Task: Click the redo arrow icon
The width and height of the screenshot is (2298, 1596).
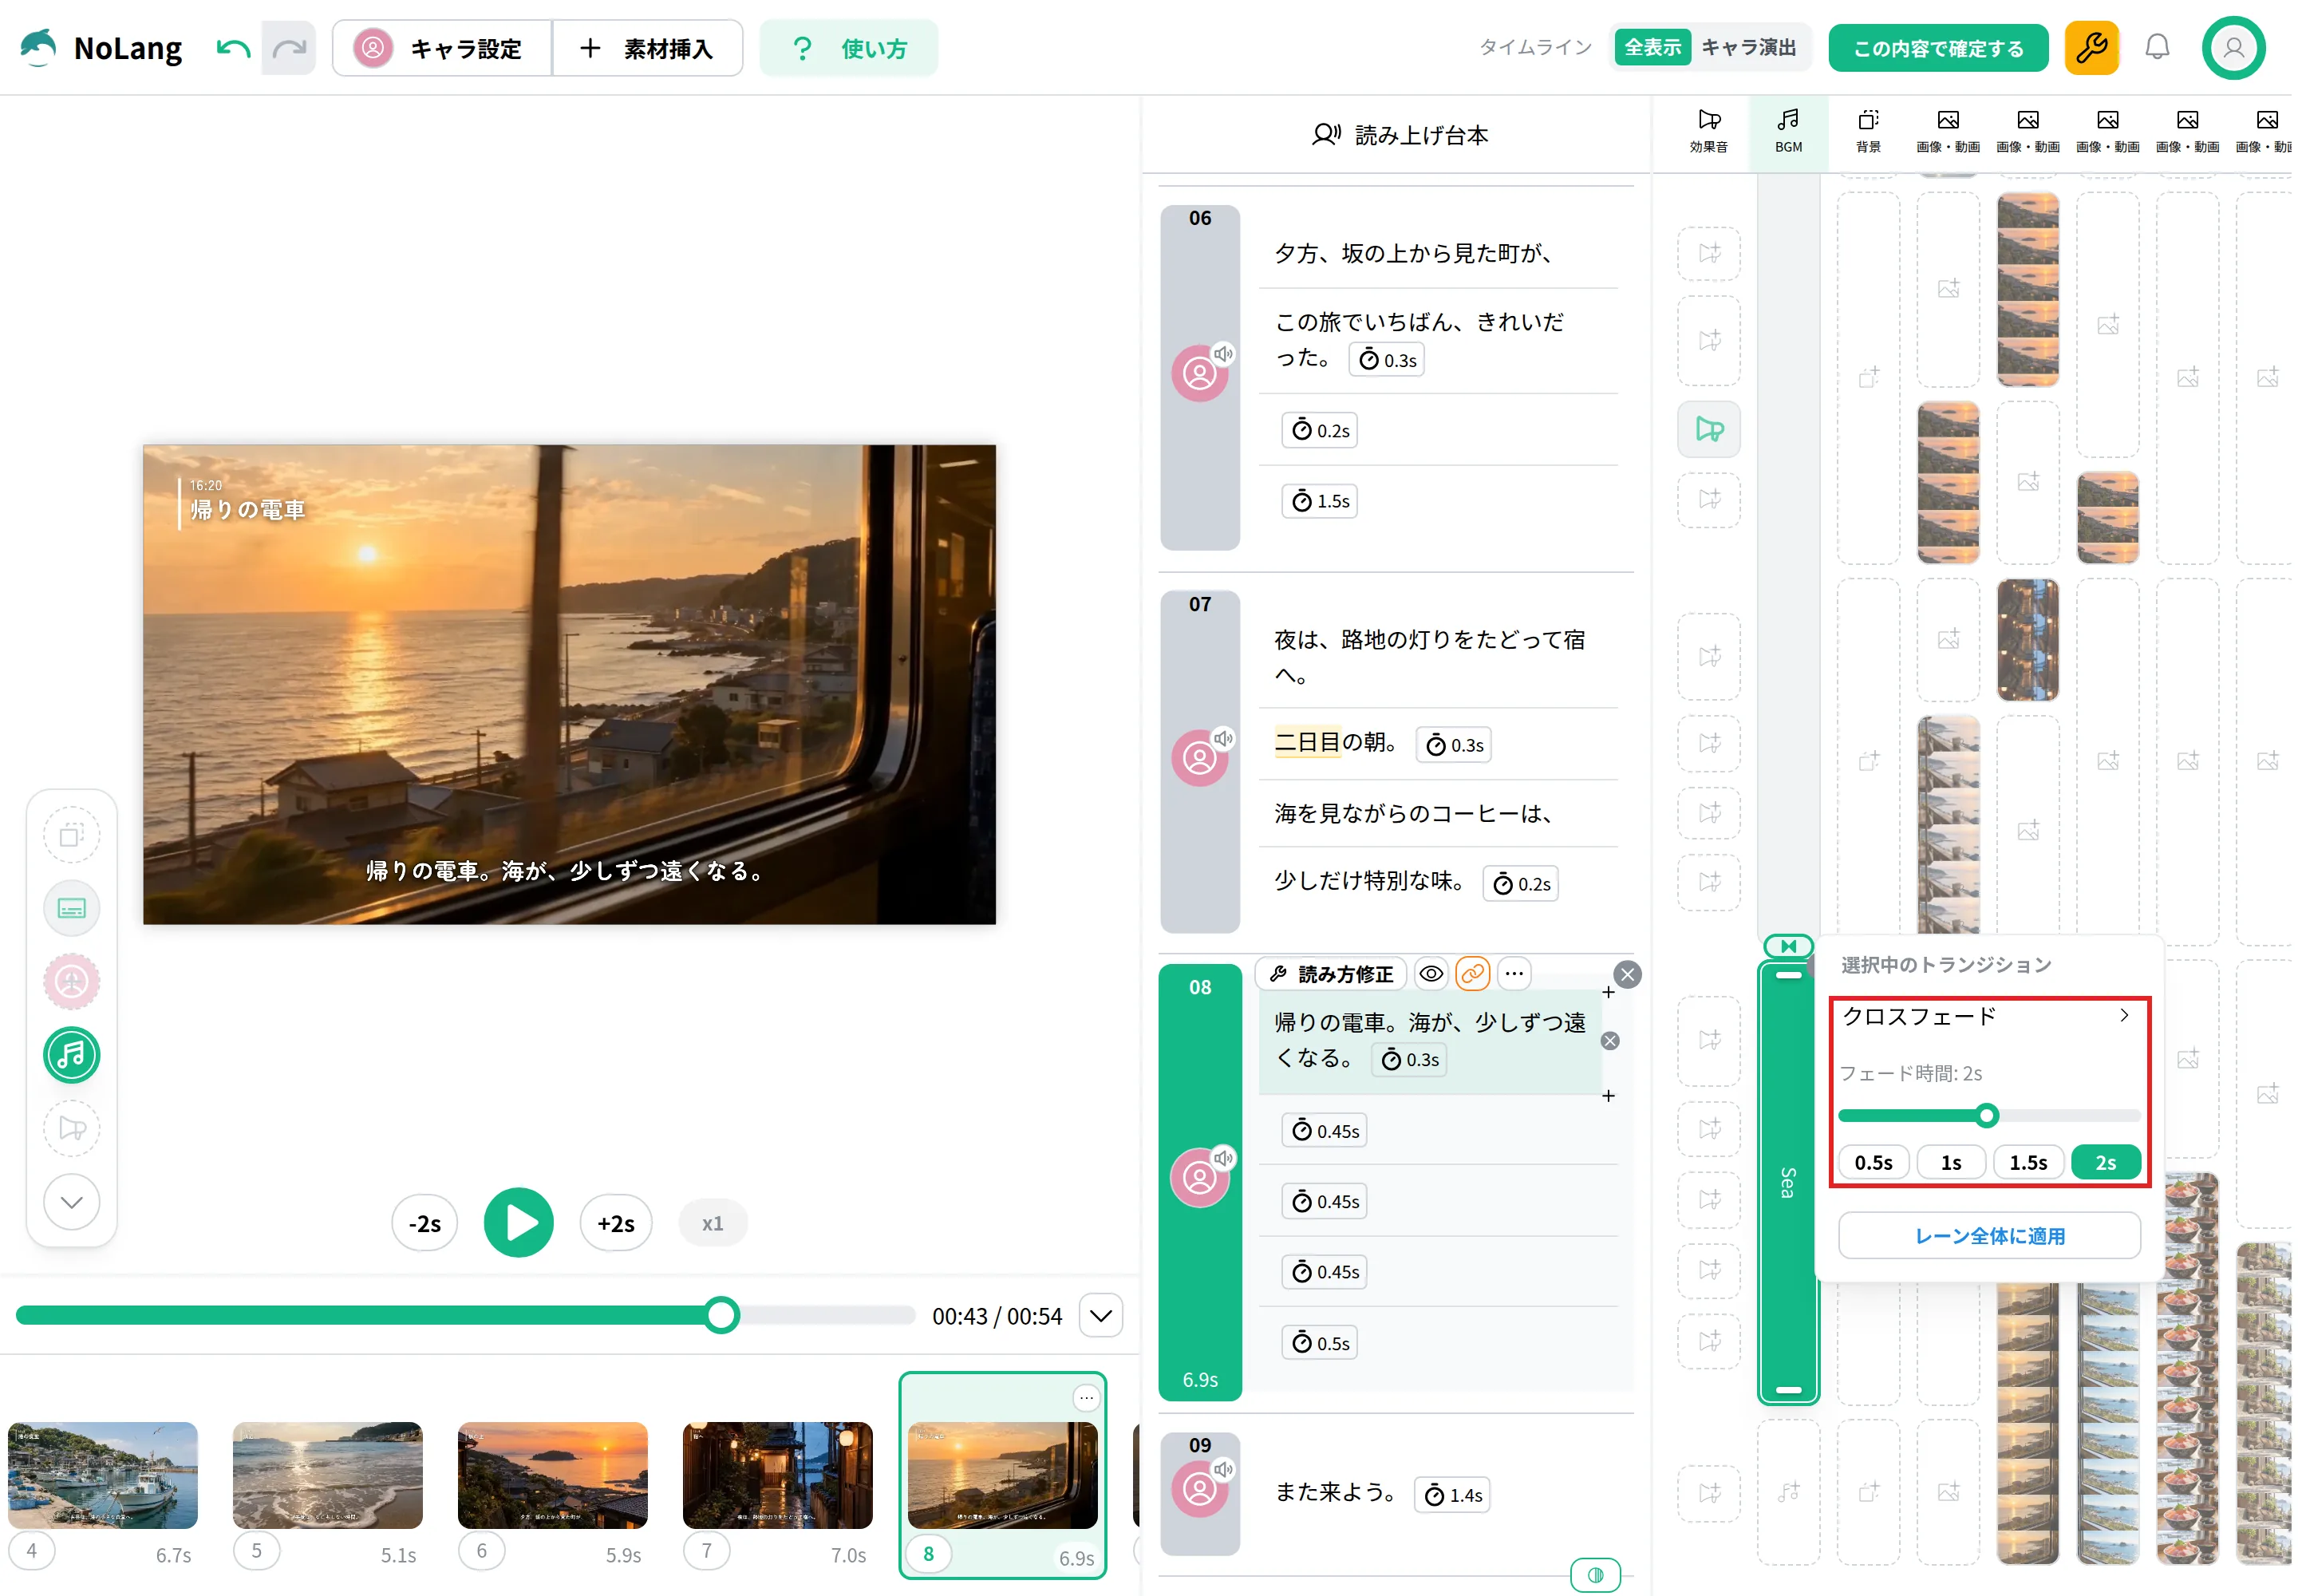Action: pos(289,48)
